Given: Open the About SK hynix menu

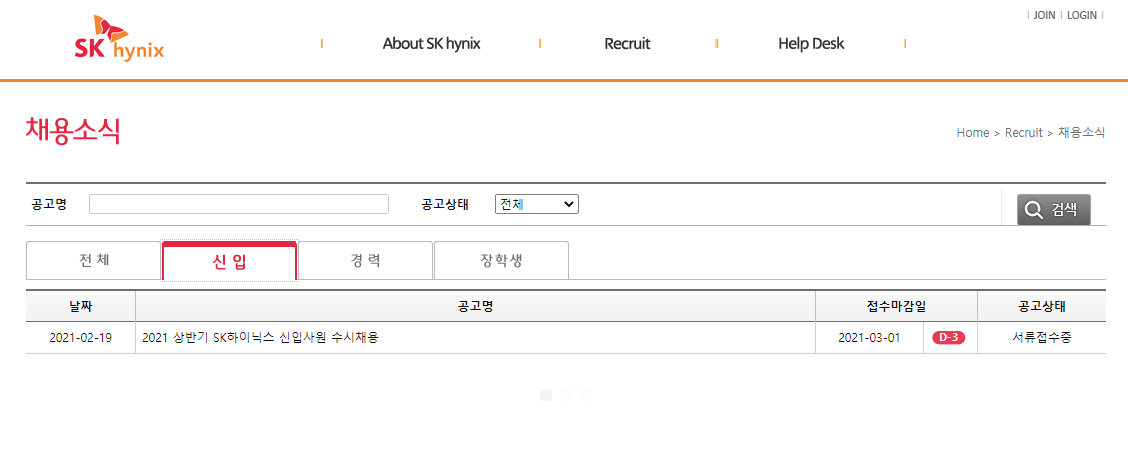Looking at the screenshot, I should (x=431, y=44).
